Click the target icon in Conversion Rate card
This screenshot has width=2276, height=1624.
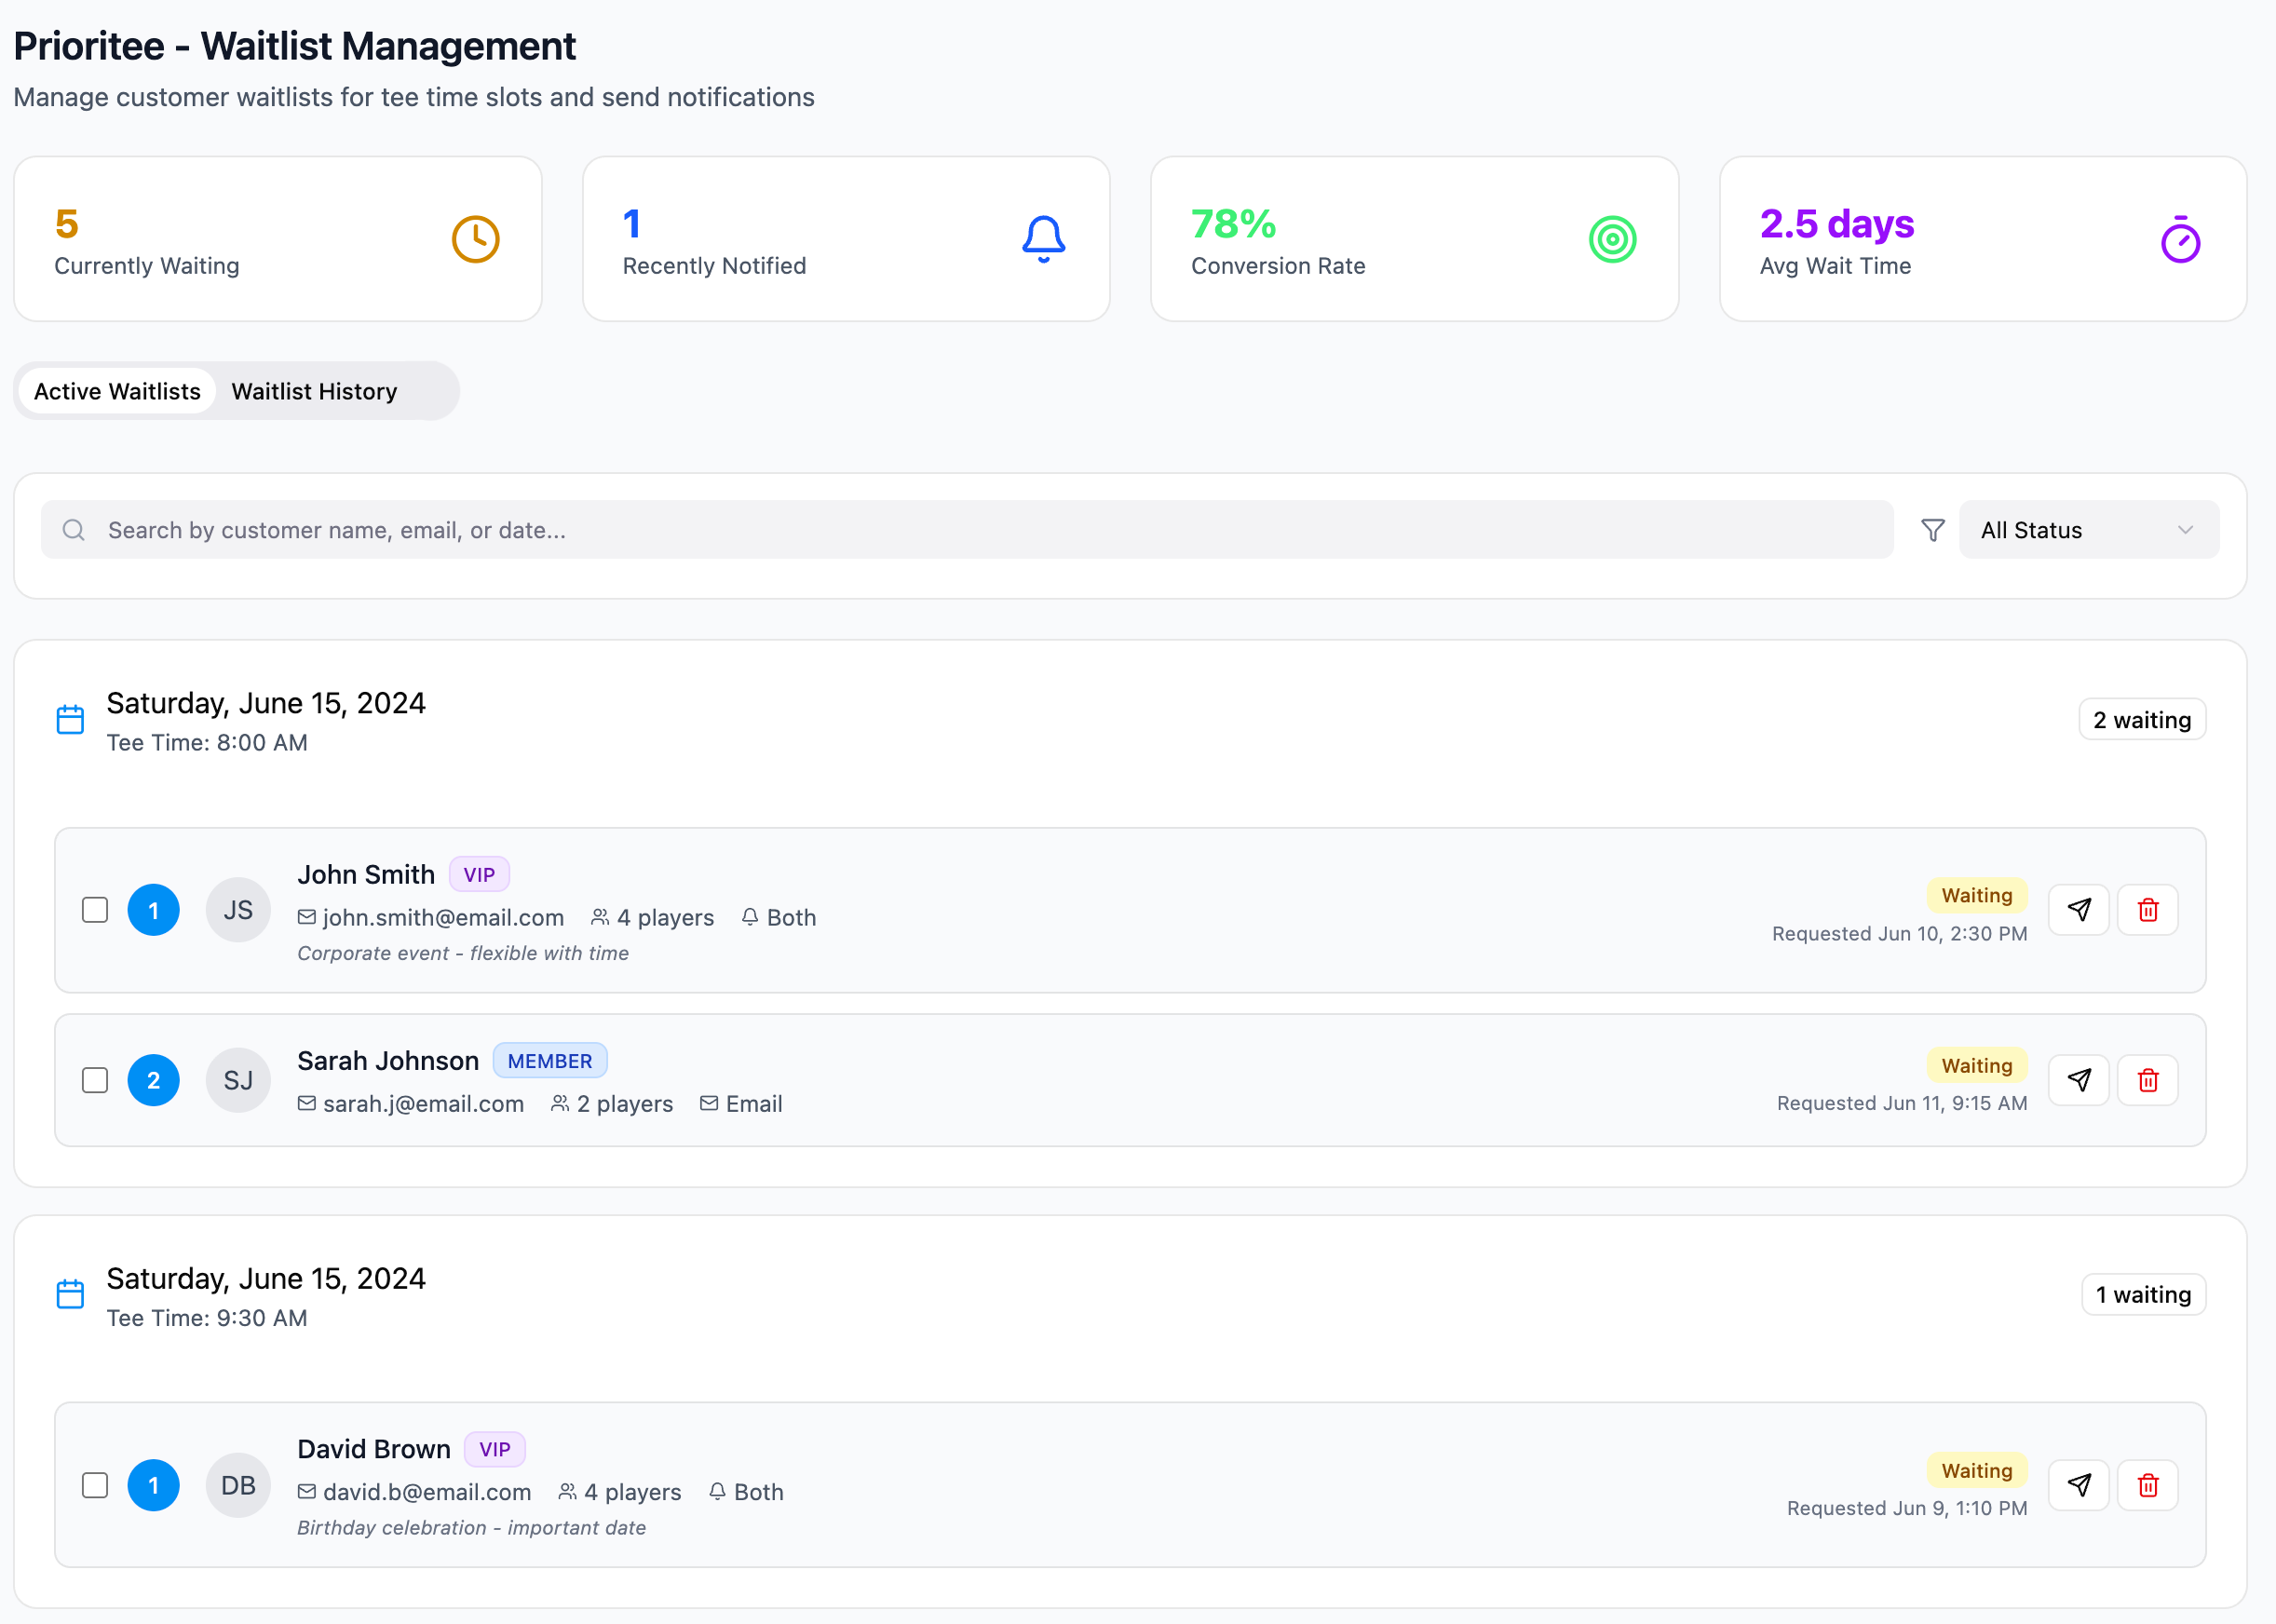click(1612, 239)
